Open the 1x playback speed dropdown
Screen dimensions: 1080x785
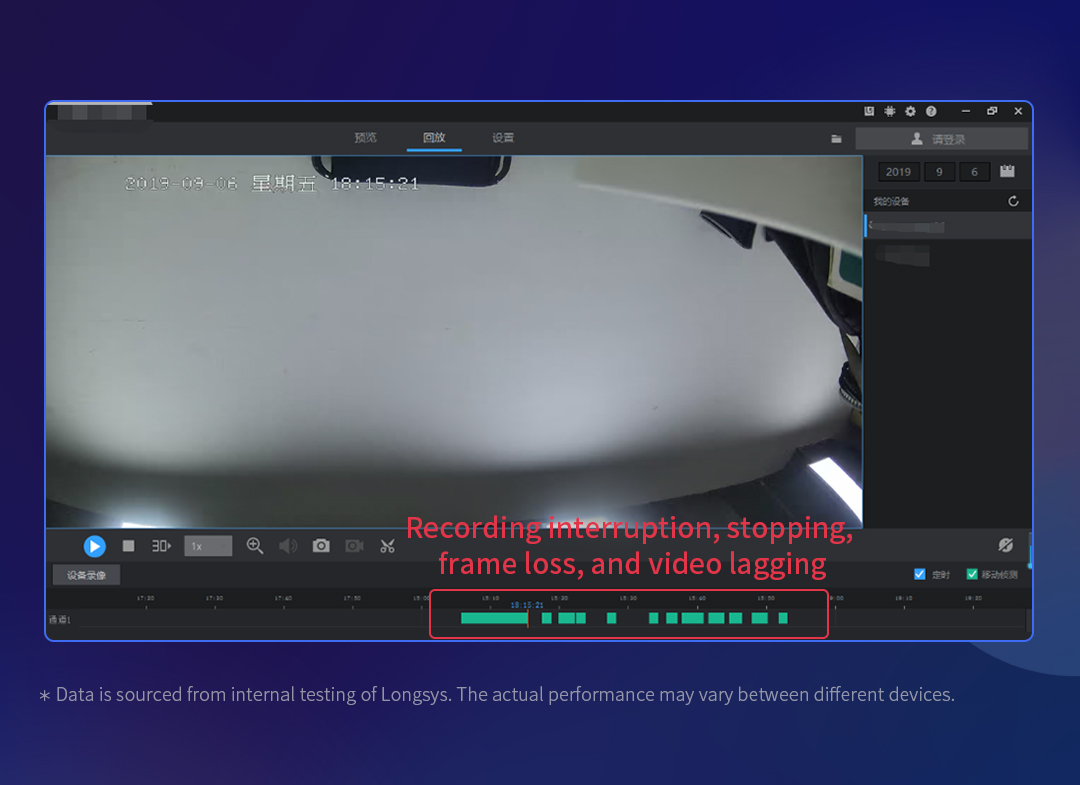point(208,546)
